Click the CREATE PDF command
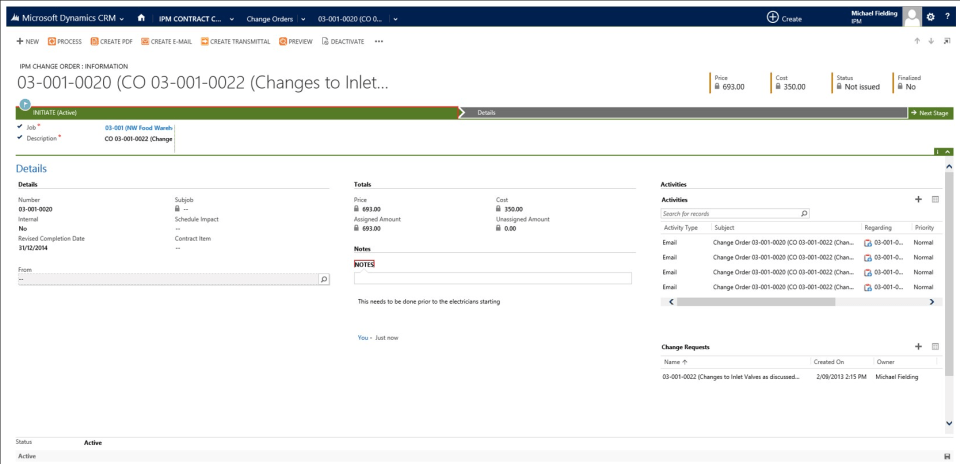 (111, 42)
